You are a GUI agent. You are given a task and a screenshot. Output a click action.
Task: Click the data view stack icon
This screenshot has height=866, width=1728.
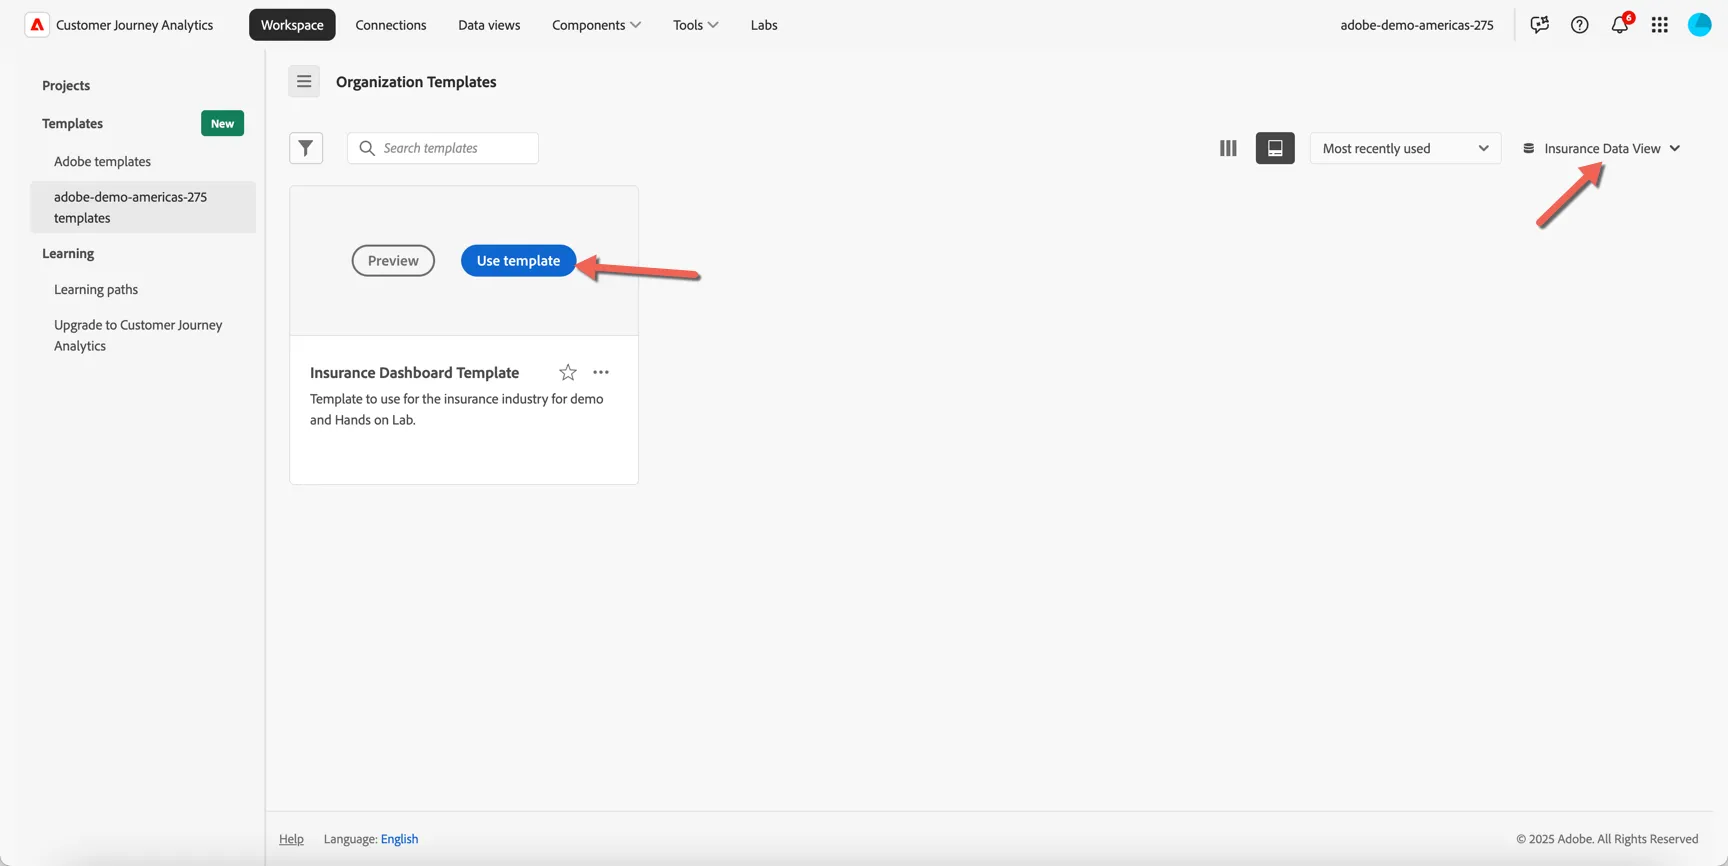click(1529, 148)
